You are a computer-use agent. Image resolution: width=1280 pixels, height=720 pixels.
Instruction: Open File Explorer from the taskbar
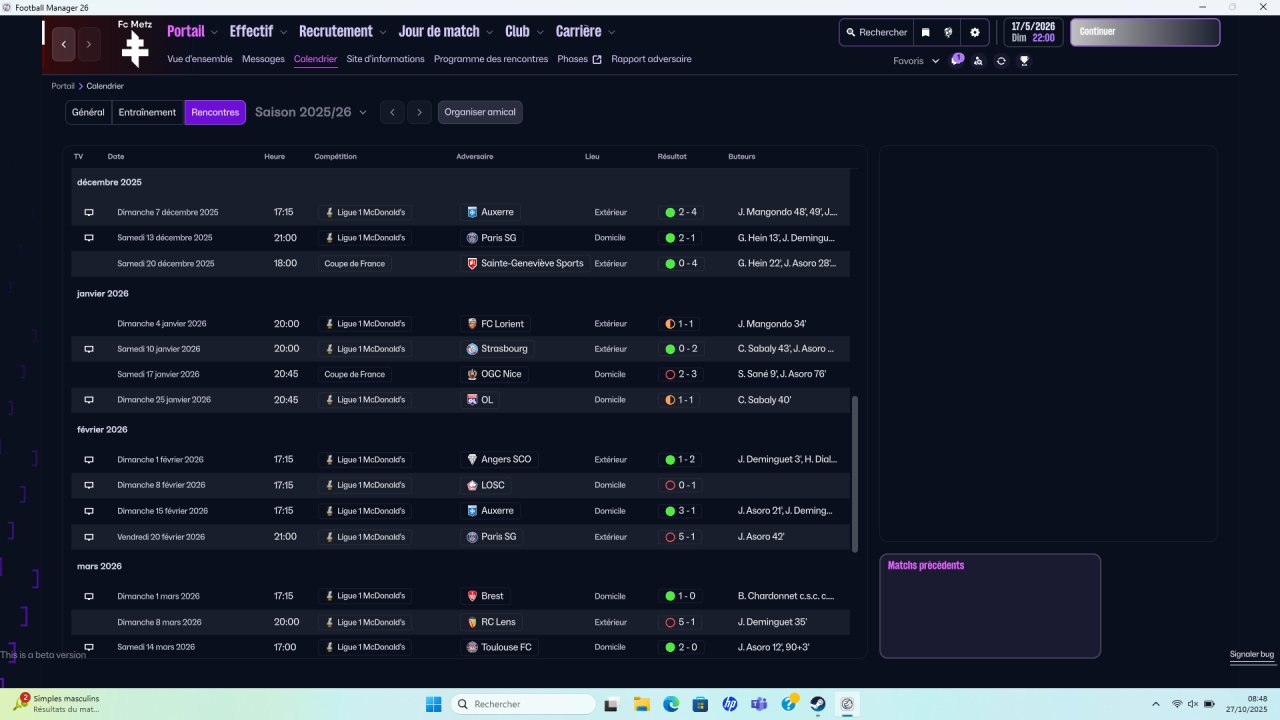642,704
